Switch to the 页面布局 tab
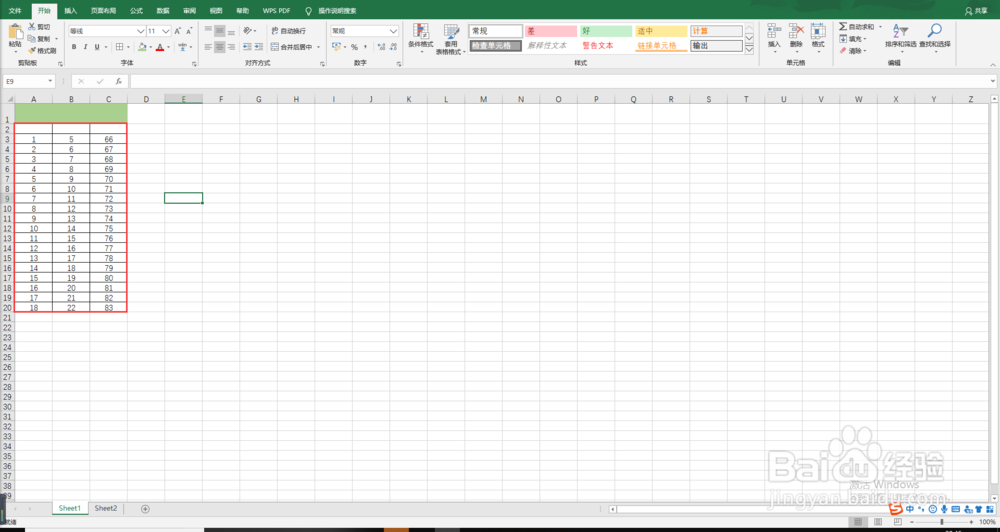 tap(103, 11)
